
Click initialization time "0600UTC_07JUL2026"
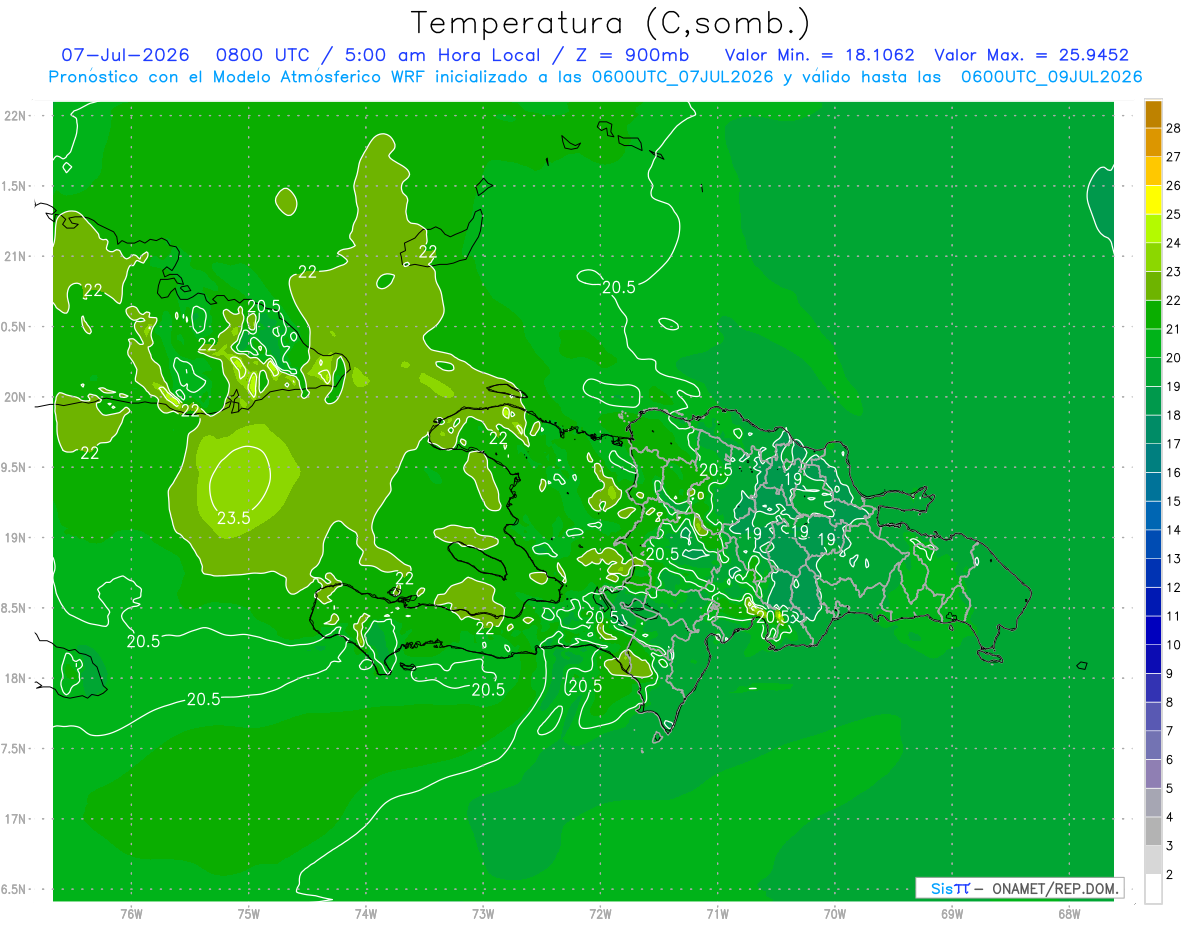682,77
